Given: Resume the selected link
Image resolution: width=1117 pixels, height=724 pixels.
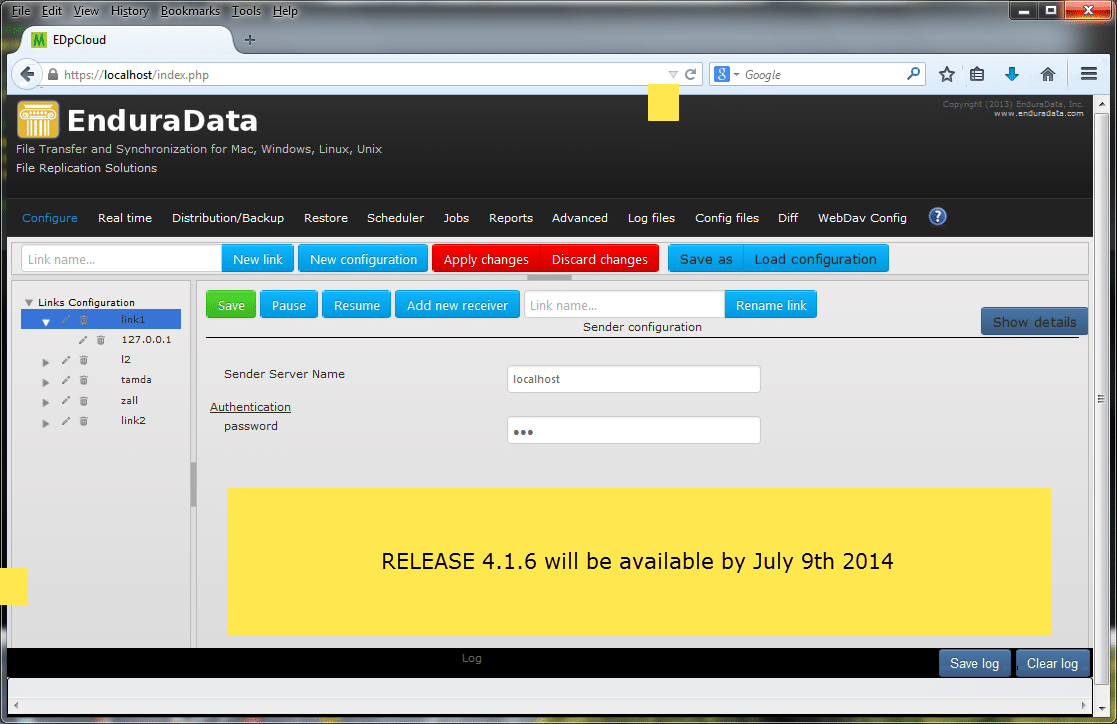Looking at the screenshot, I should (356, 303).
